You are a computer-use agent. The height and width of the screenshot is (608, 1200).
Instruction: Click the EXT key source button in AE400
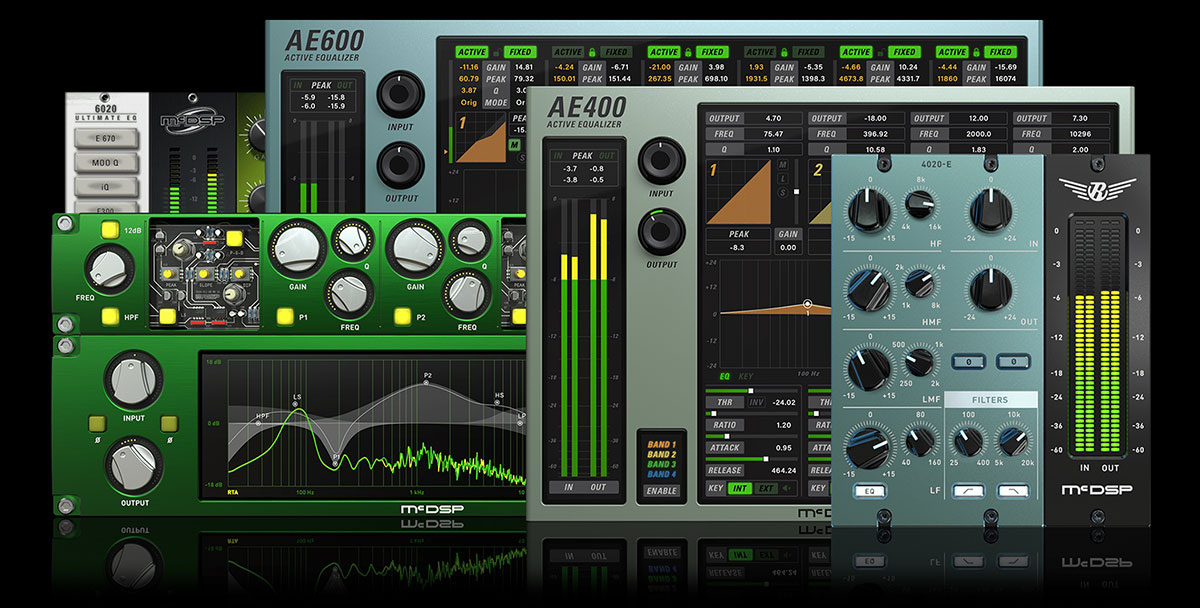tap(768, 488)
